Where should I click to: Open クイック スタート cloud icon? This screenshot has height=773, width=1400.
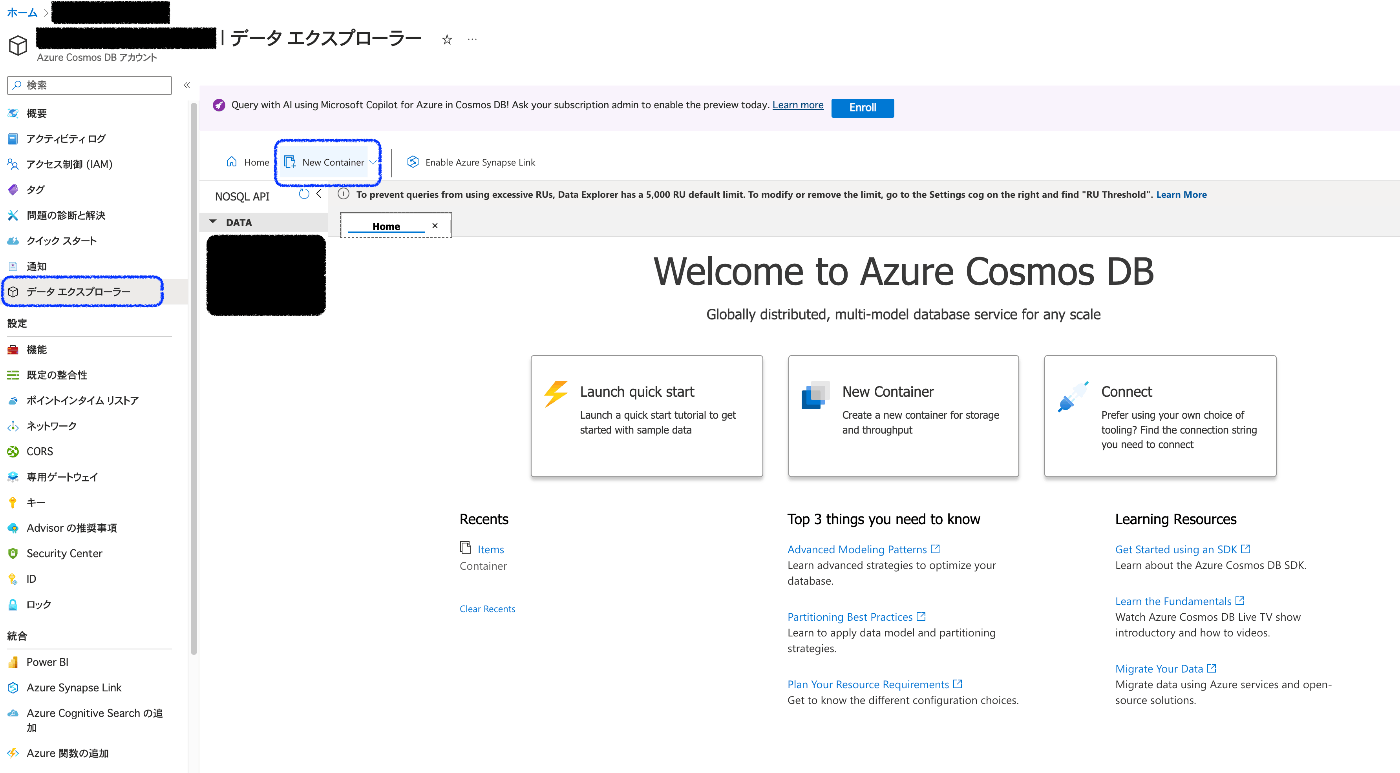pyautogui.click(x=13, y=241)
